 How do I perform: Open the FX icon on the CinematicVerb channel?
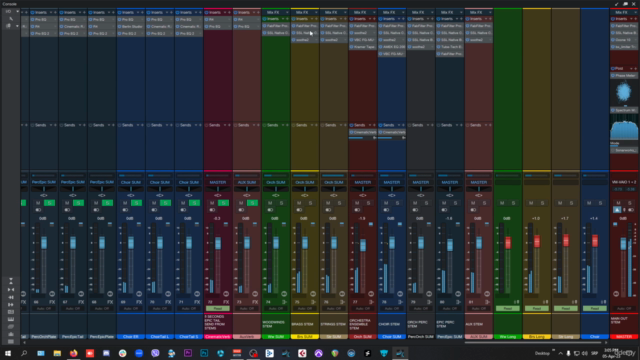[x=226, y=302]
